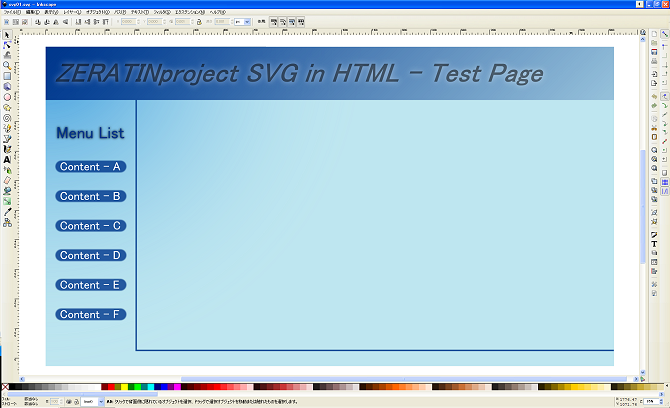Viewport: 670px width, 408px height.
Task: Open the File (ファイル) menu
Action: pyautogui.click(x=12, y=12)
